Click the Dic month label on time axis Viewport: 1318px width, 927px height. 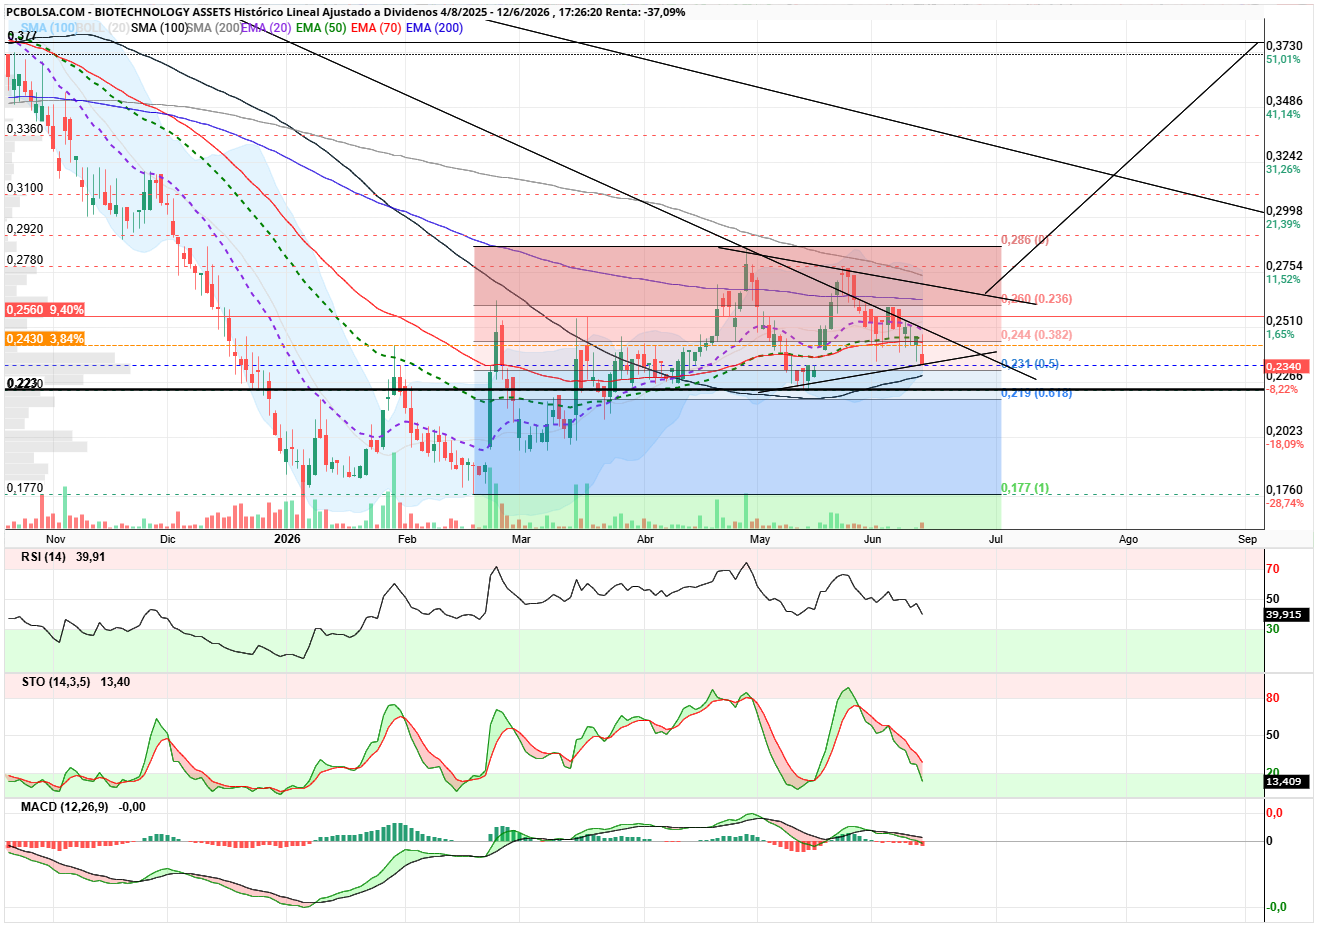[x=167, y=539]
